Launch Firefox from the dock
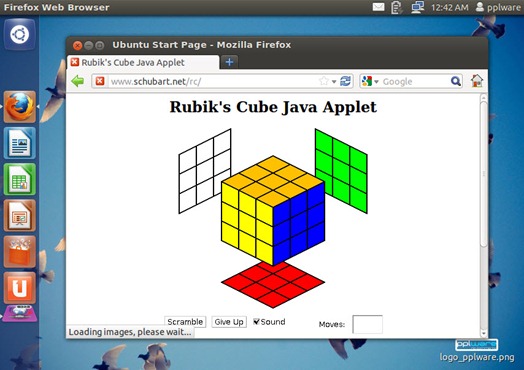Screen dimensions: 524x370 20,107
